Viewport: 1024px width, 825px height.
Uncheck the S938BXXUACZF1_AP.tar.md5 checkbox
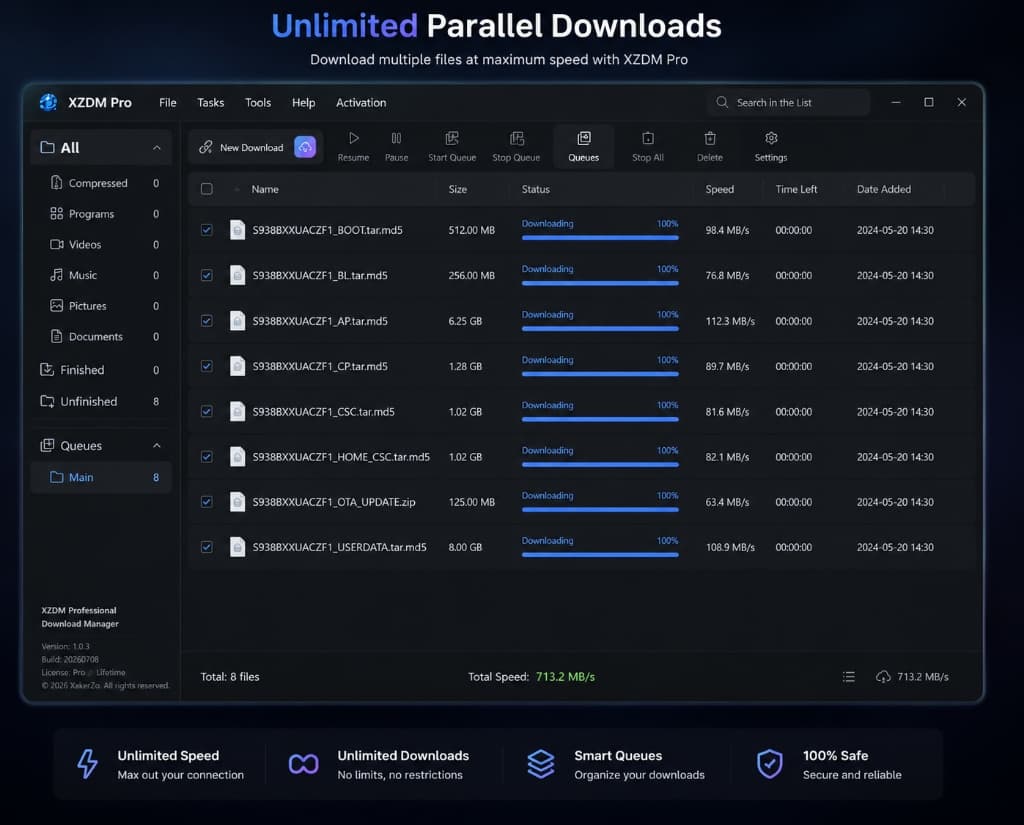coord(206,321)
